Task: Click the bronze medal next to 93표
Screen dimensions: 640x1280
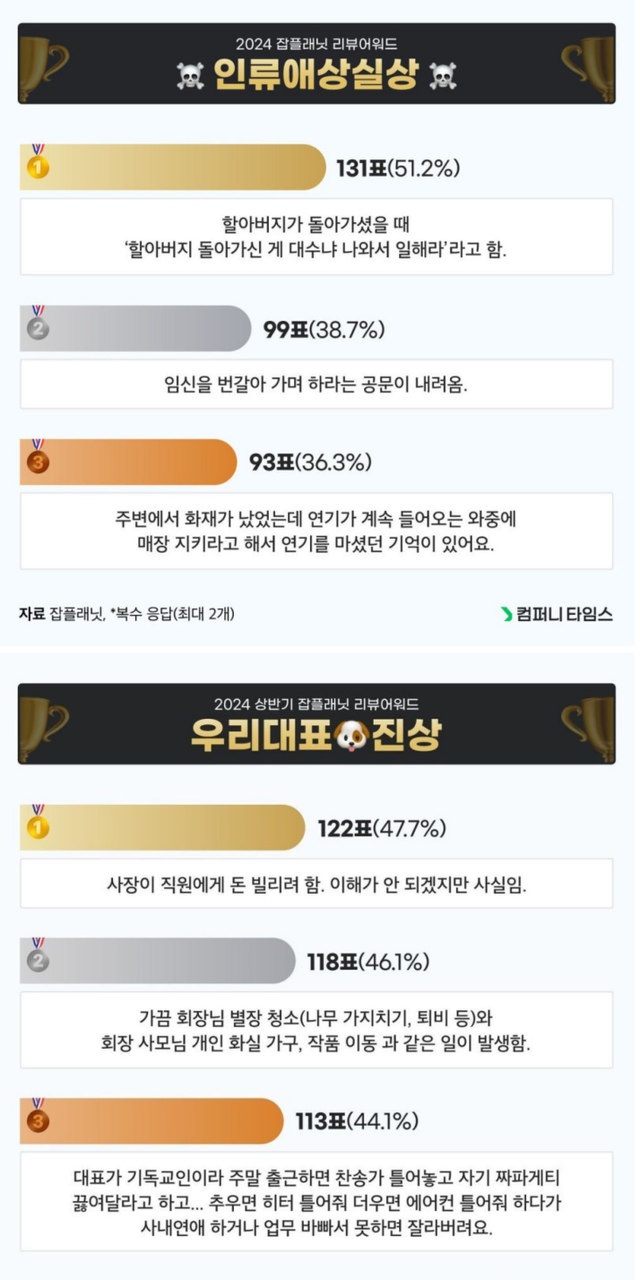Action: [x=37, y=459]
